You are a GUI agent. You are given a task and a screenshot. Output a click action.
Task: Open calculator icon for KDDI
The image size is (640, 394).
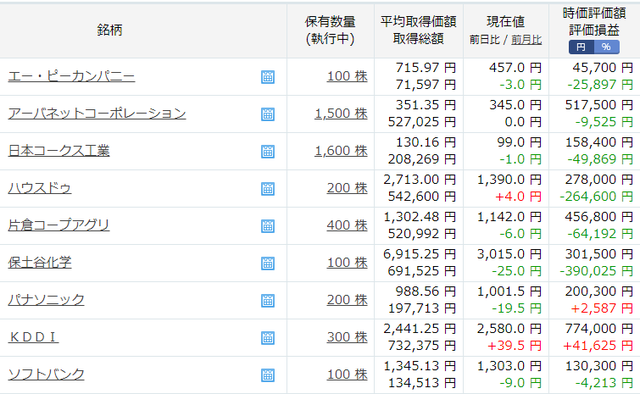pos(268,338)
